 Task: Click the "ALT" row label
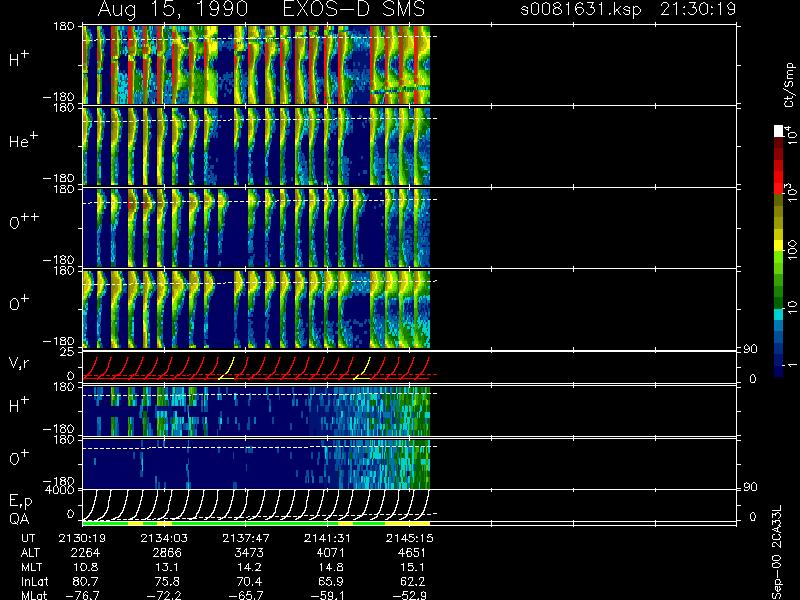[30, 553]
